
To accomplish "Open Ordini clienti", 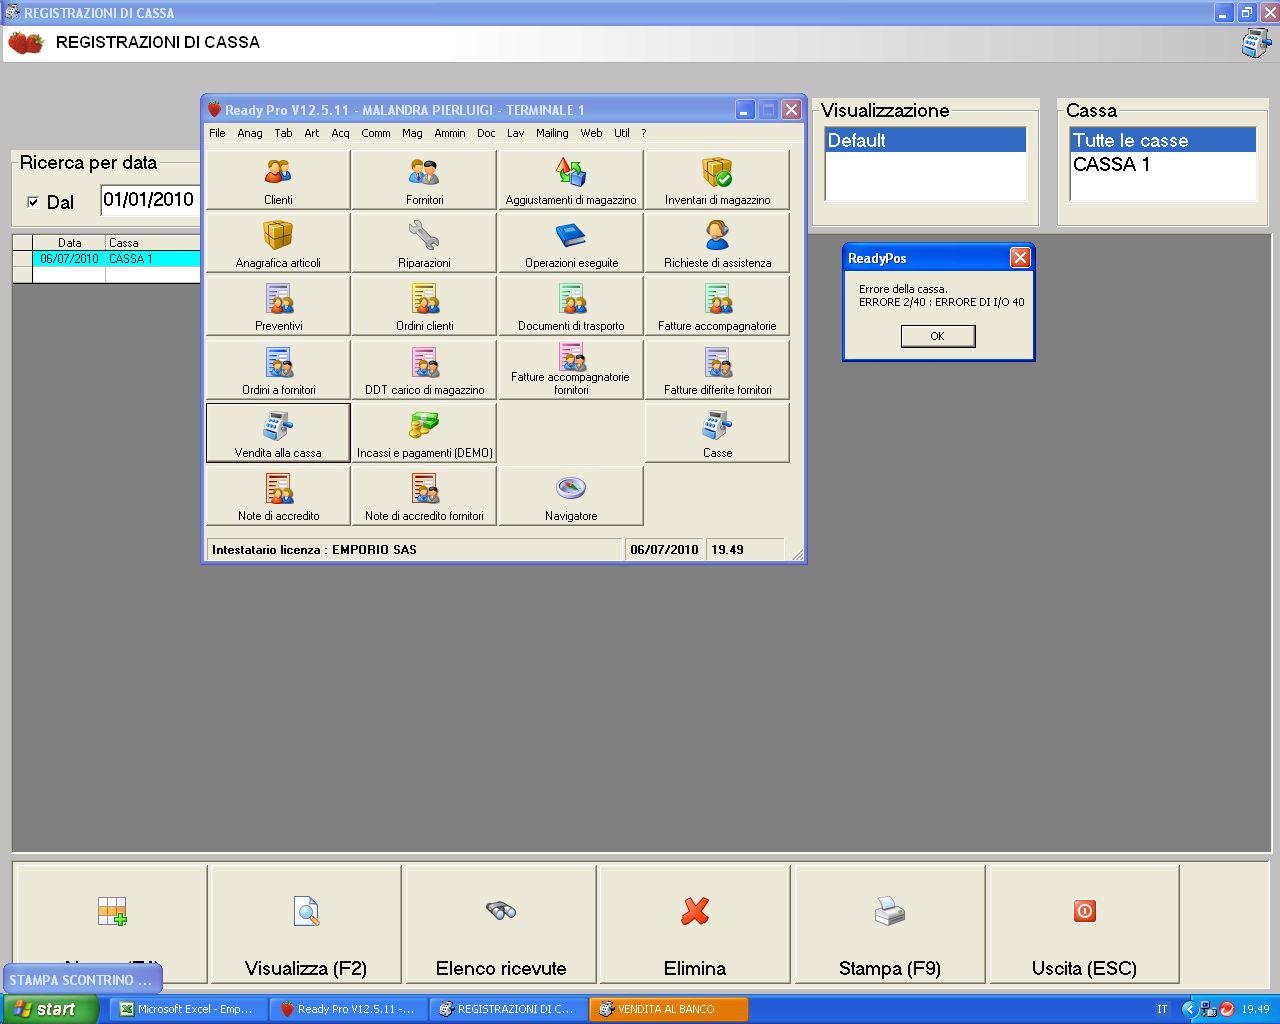I will click(424, 305).
